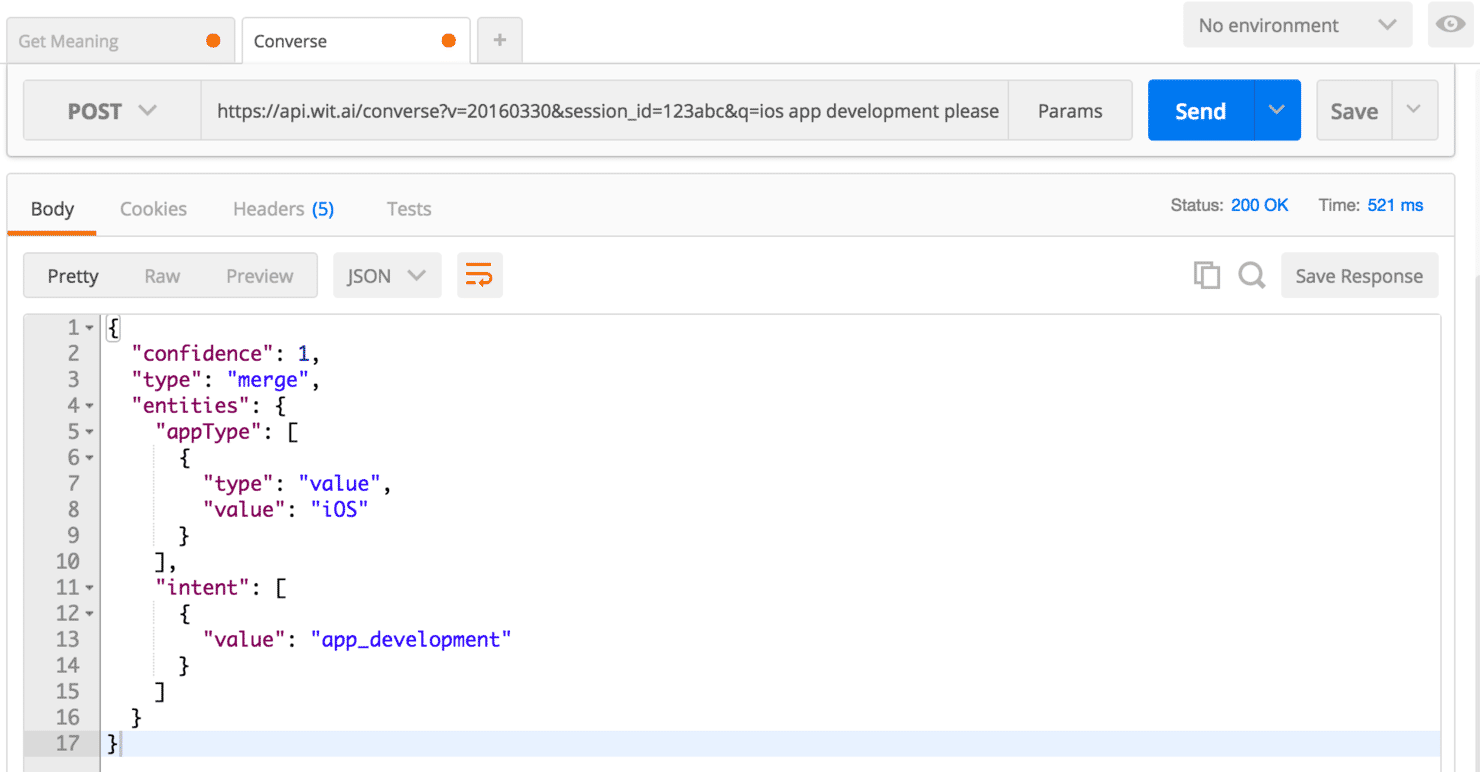This screenshot has height=772, width=1480.
Task: Collapse the intent fold arrow on line 11
Action: (x=89, y=588)
